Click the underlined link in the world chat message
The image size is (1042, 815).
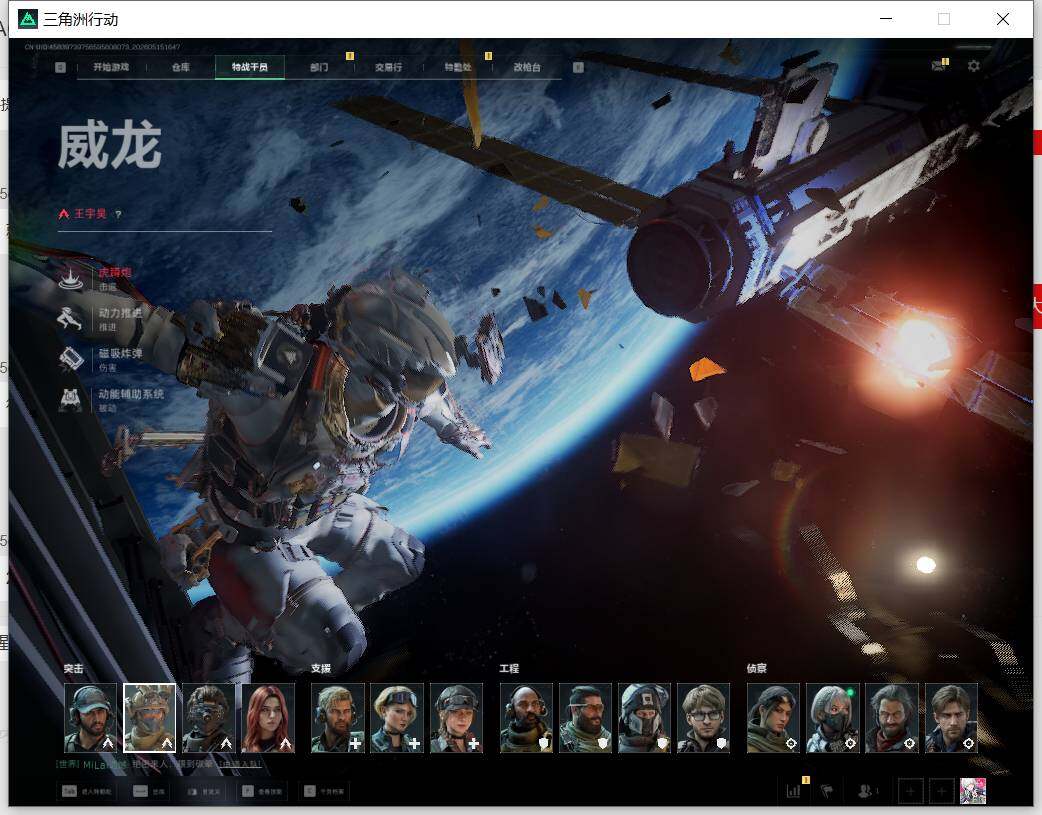(240, 764)
